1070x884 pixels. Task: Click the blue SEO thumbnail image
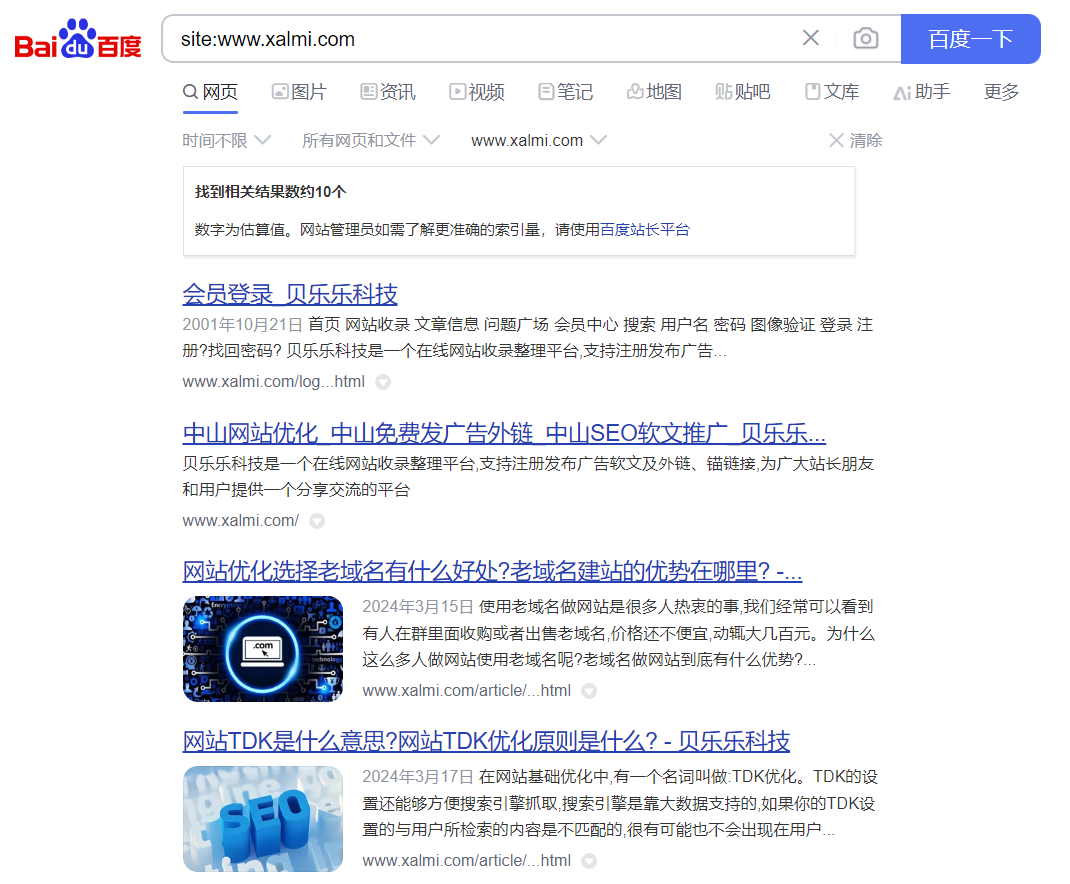pos(263,818)
